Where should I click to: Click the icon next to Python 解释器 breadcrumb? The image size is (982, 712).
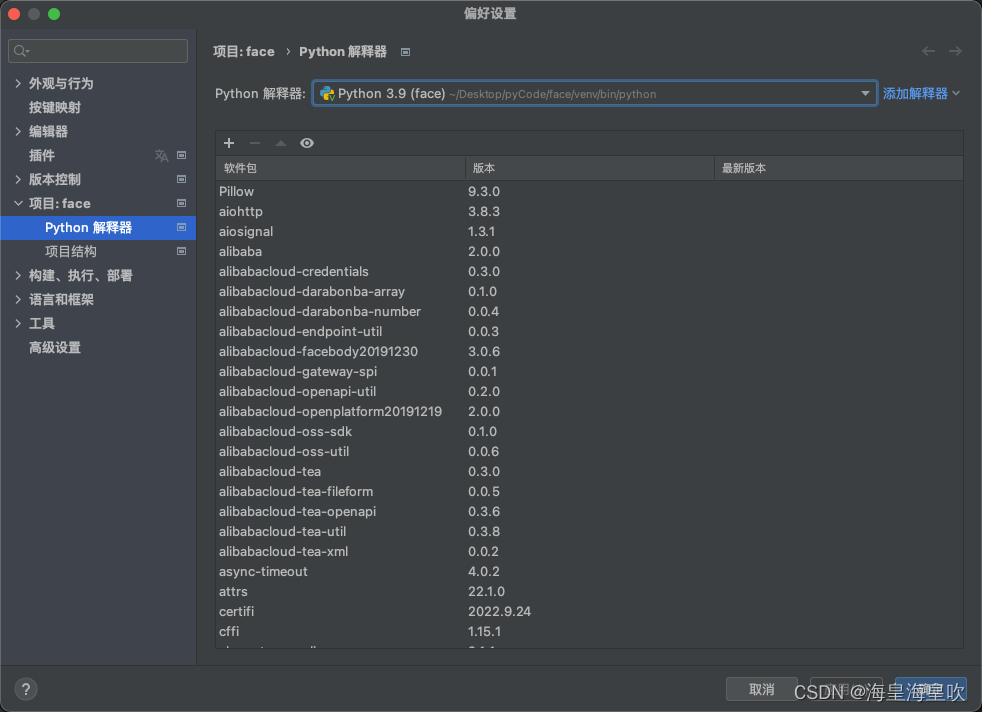click(405, 51)
